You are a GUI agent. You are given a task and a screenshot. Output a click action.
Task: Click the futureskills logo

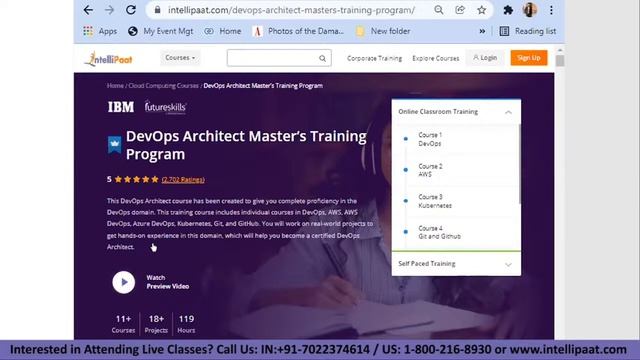pyautogui.click(x=165, y=107)
